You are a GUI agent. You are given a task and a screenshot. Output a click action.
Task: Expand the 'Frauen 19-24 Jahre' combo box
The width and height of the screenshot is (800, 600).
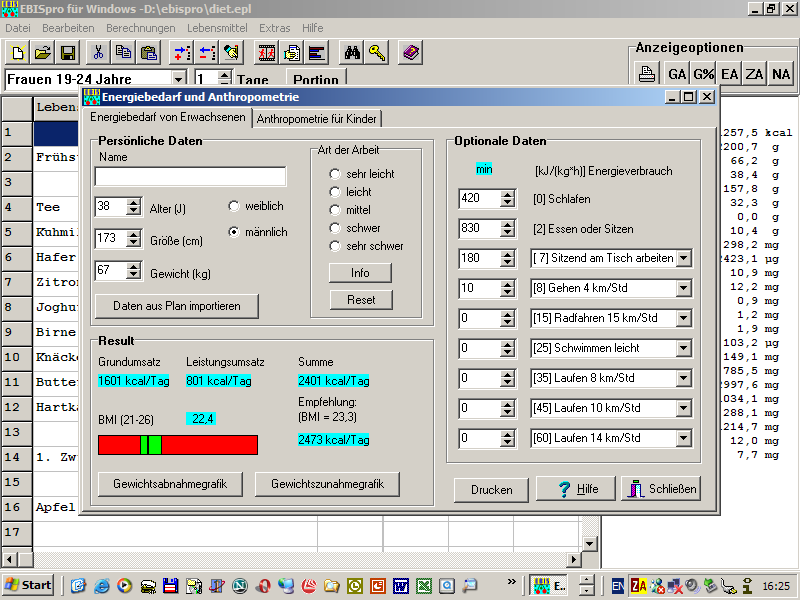(x=178, y=79)
